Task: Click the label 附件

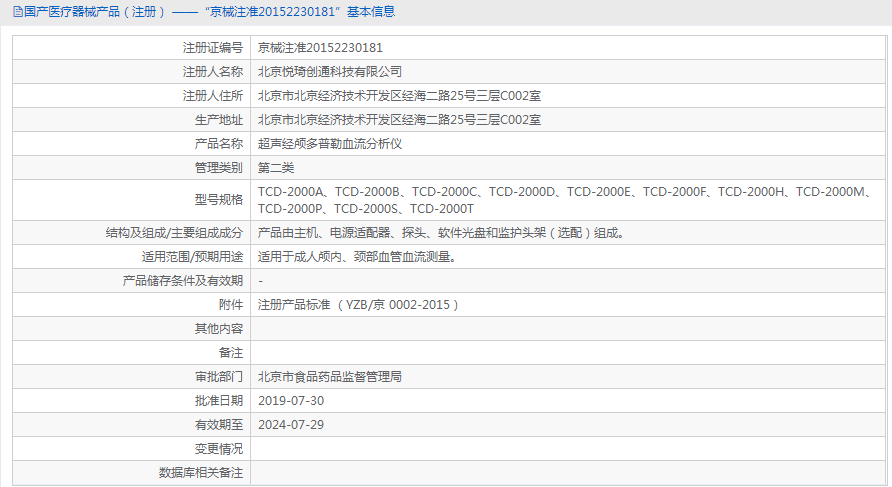Action: click(x=231, y=305)
